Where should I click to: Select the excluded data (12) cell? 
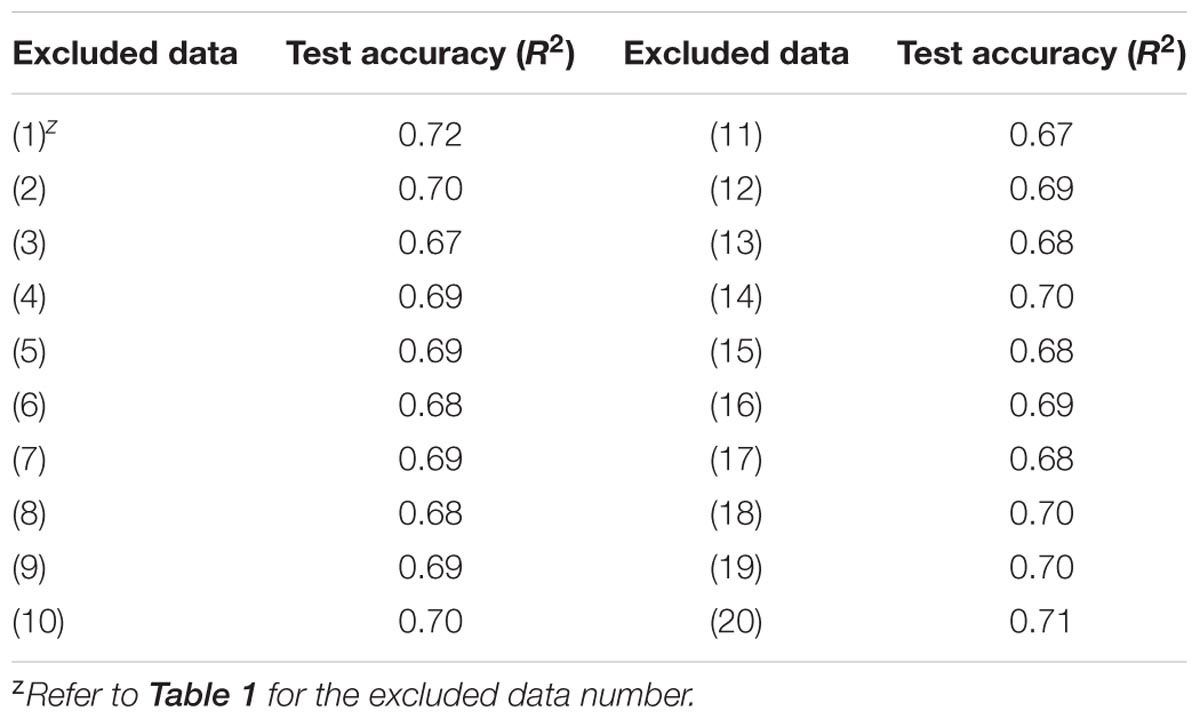click(736, 189)
